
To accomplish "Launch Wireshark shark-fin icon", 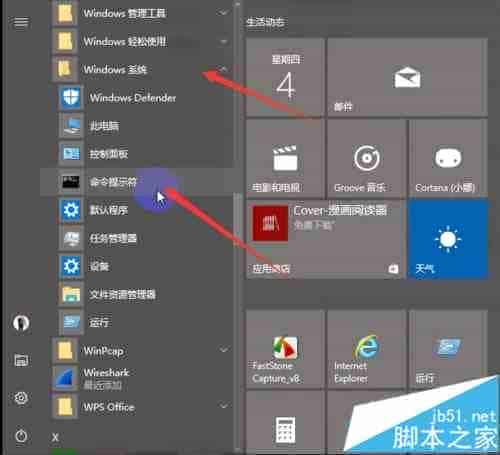I will coord(65,378).
